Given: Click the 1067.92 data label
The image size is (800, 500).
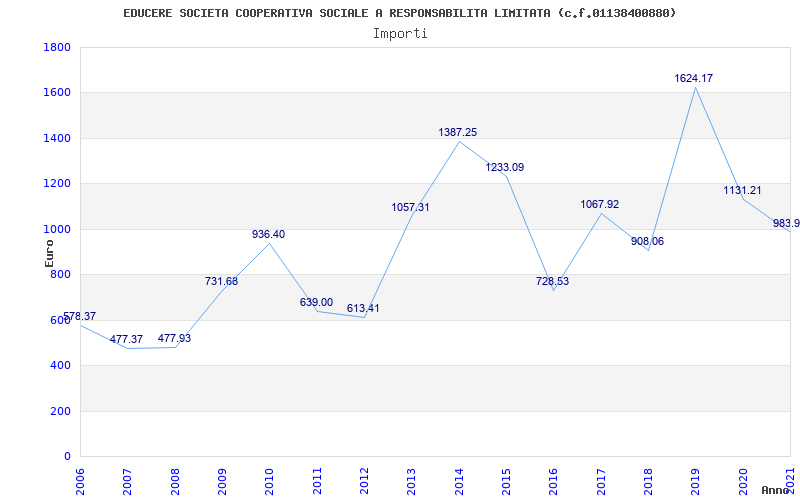Looking at the screenshot, I should tap(599, 204).
